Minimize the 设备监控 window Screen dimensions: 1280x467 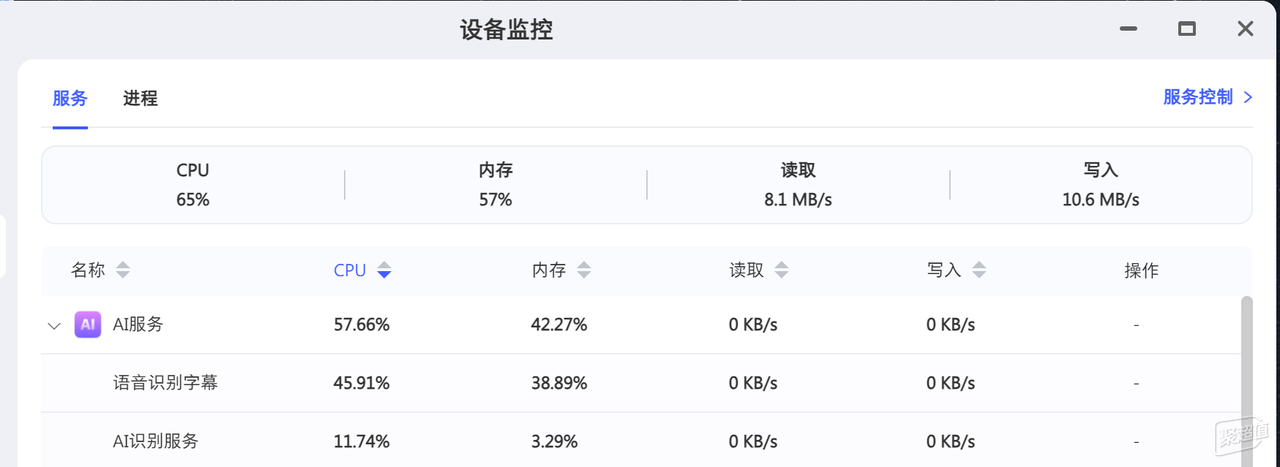tap(1129, 29)
